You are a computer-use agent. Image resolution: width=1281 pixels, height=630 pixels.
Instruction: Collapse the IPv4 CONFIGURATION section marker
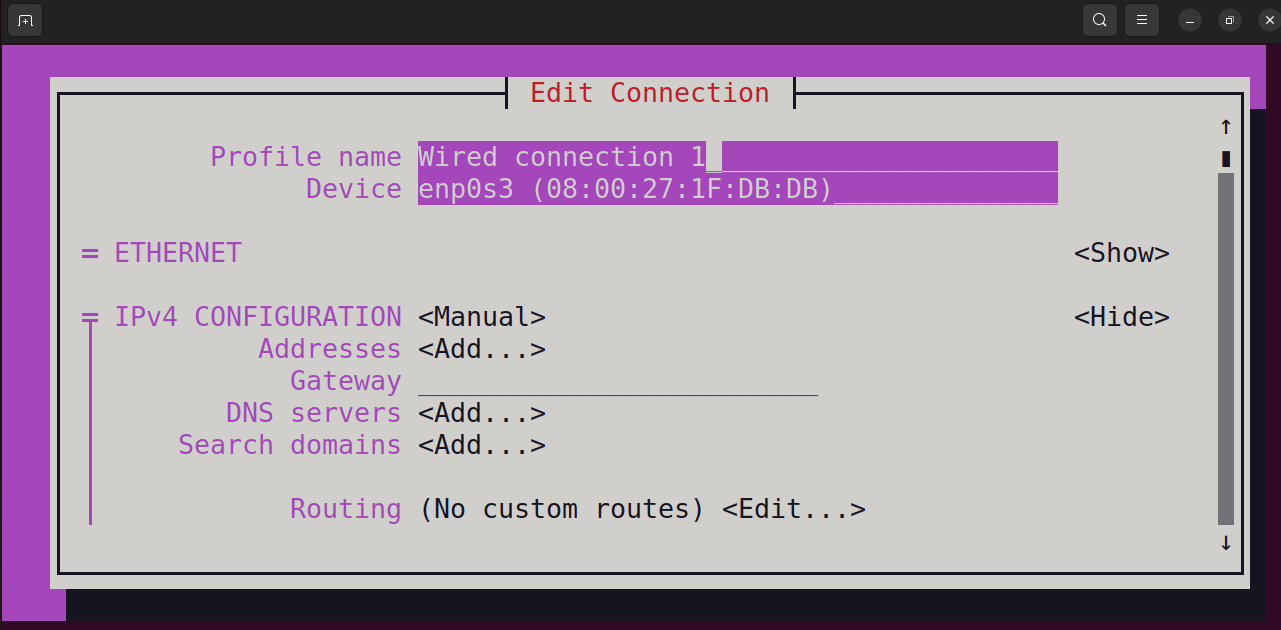90,317
